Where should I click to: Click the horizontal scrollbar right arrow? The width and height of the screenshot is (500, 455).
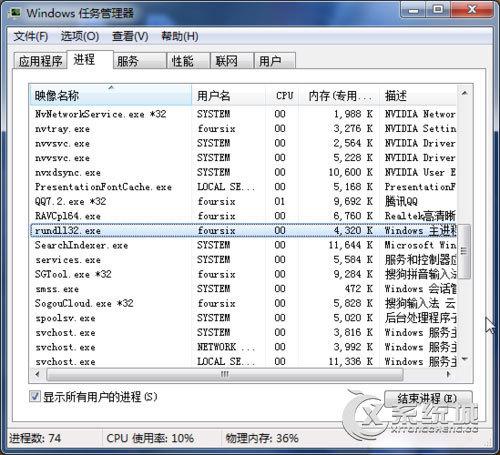point(449,374)
